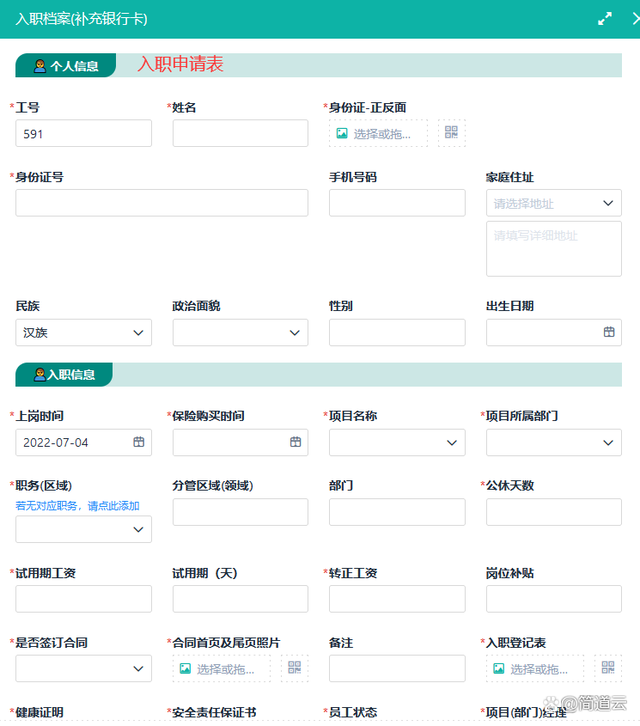Open calendar icon in 出生日期 field
640x726 pixels.
[609, 332]
